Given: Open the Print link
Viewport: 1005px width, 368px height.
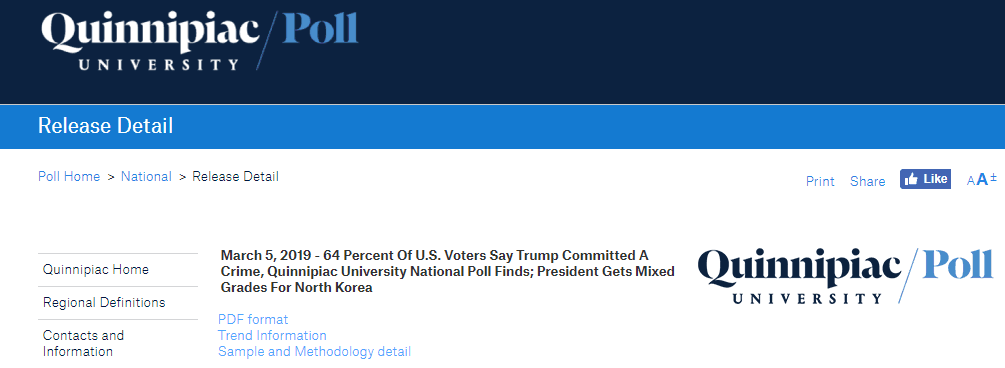Looking at the screenshot, I should pos(820,181).
